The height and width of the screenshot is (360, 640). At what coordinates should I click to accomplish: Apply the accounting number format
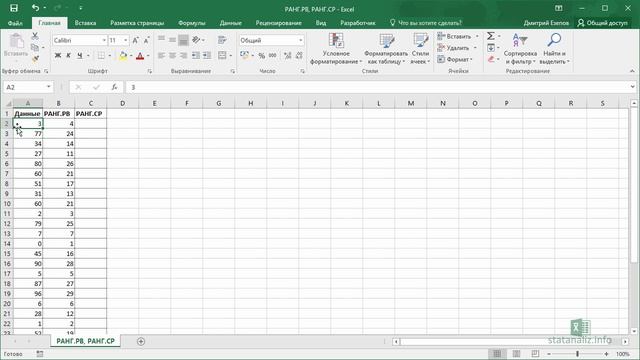[x=244, y=55]
